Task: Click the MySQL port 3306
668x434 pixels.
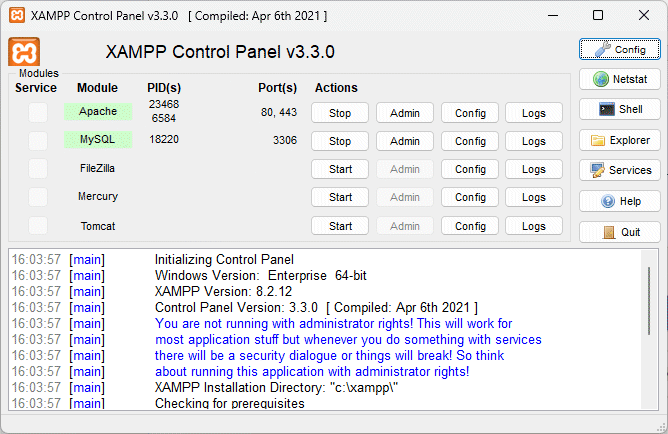Action: (285, 140)
